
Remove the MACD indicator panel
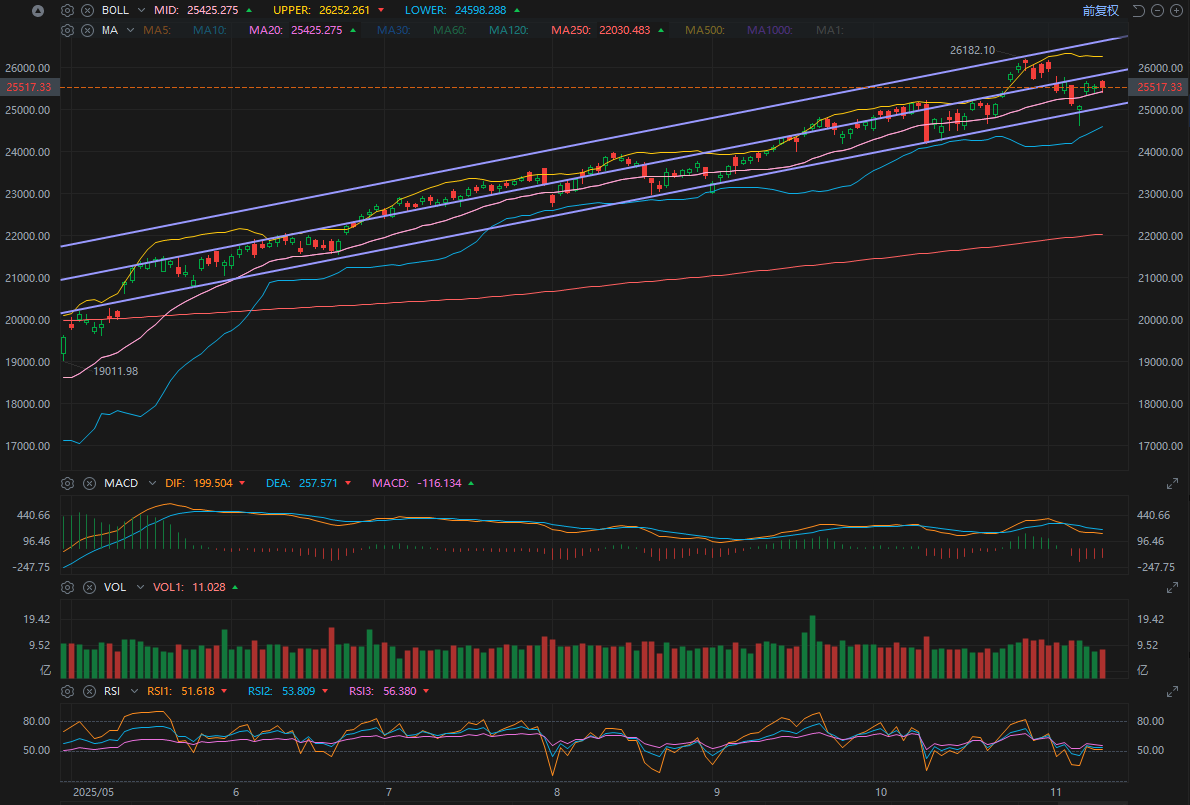pos(89,483)
